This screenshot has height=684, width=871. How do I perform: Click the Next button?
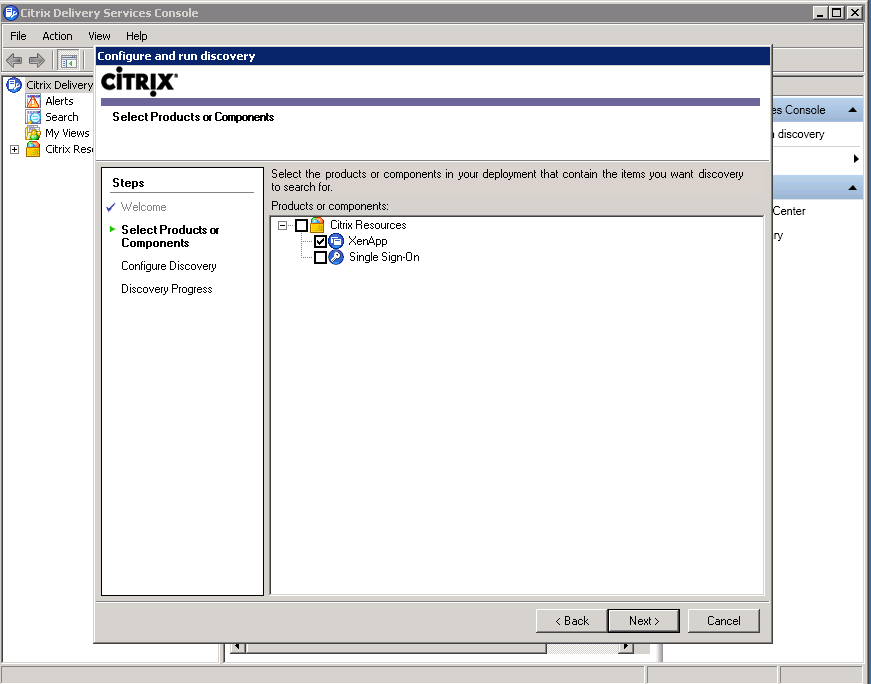[643, 621]
